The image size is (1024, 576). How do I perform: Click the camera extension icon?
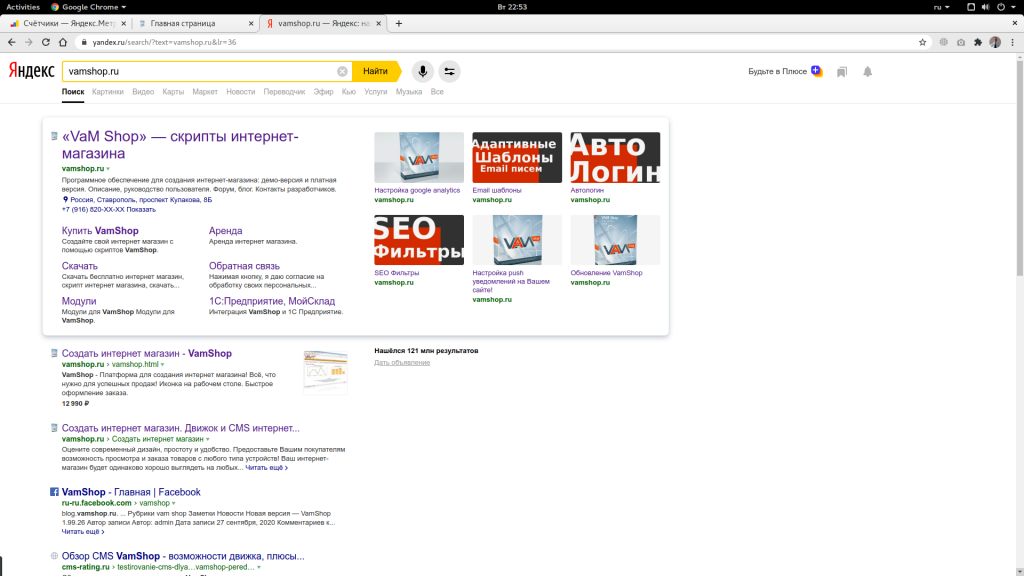point(961,42)
